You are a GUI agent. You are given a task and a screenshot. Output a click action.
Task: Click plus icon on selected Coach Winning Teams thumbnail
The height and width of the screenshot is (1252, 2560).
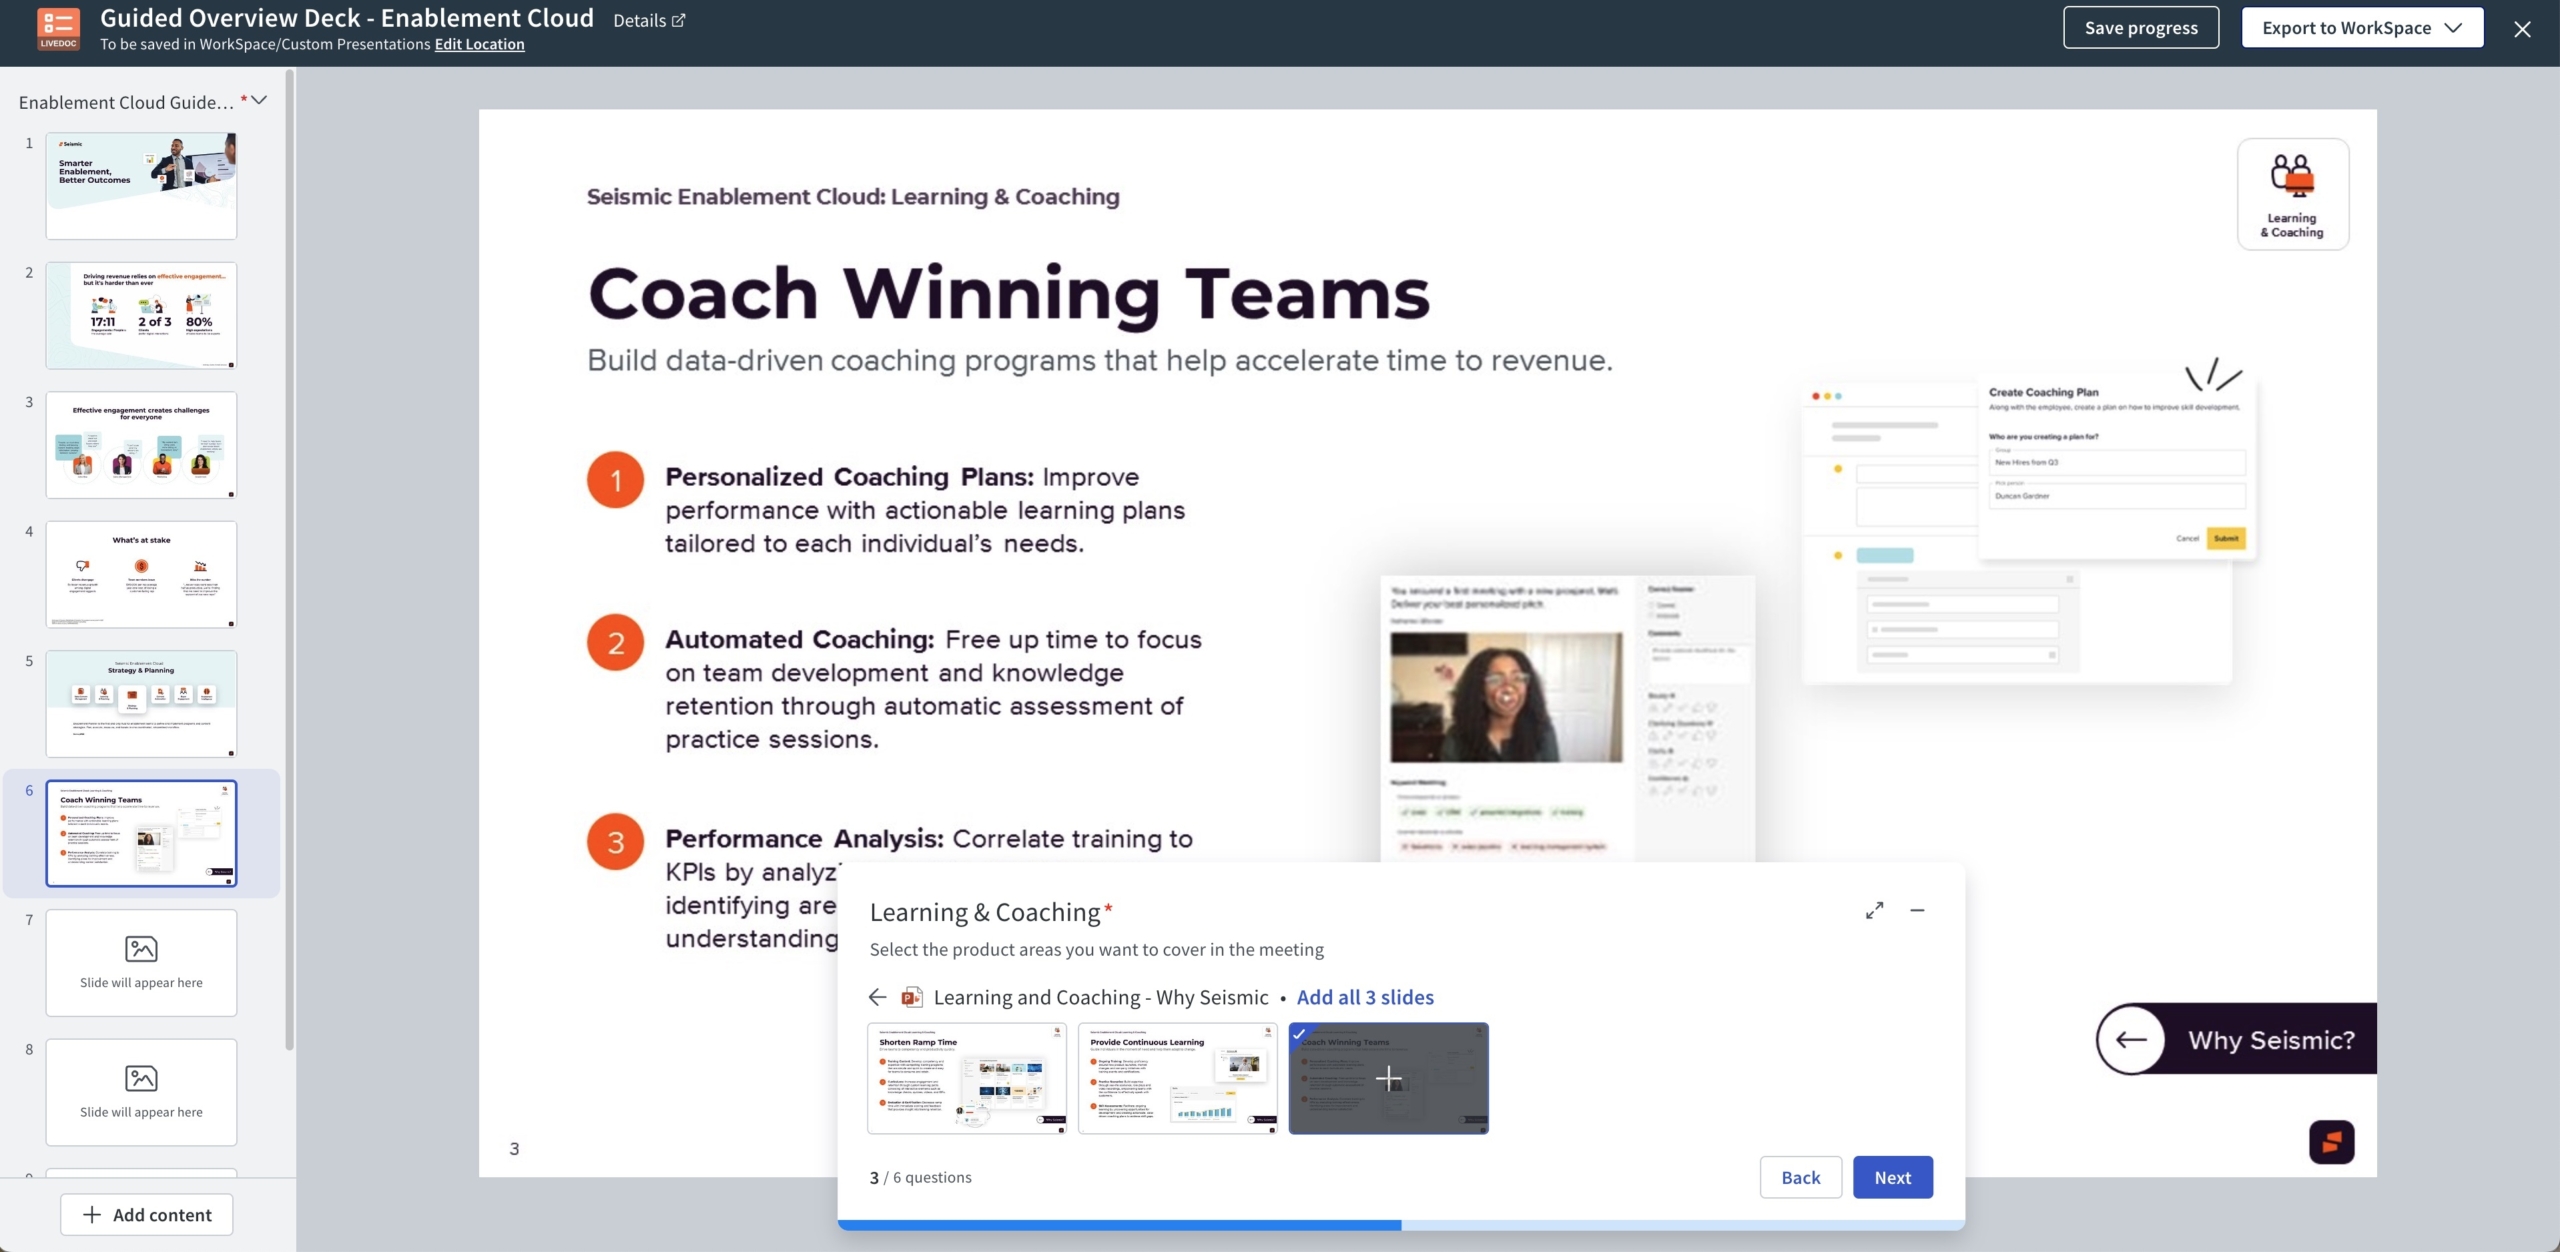pyautogui.click(x=1388, y=1079)
